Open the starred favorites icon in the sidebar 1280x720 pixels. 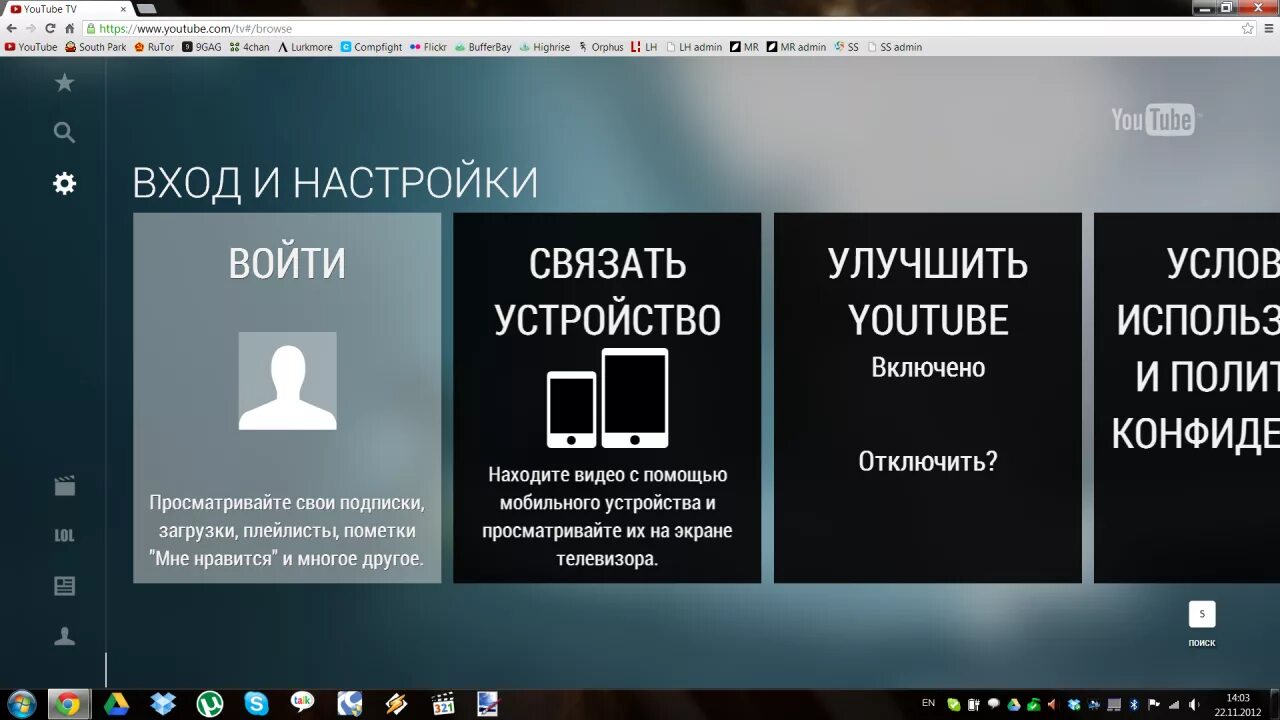[64, 83]
